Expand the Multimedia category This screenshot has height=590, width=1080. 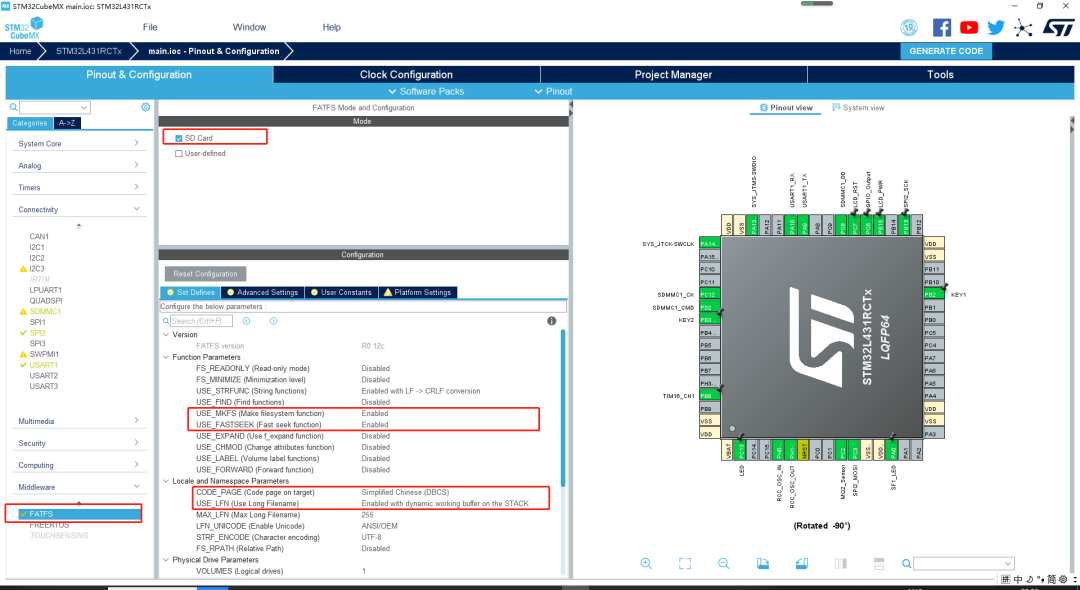point(79,421)
